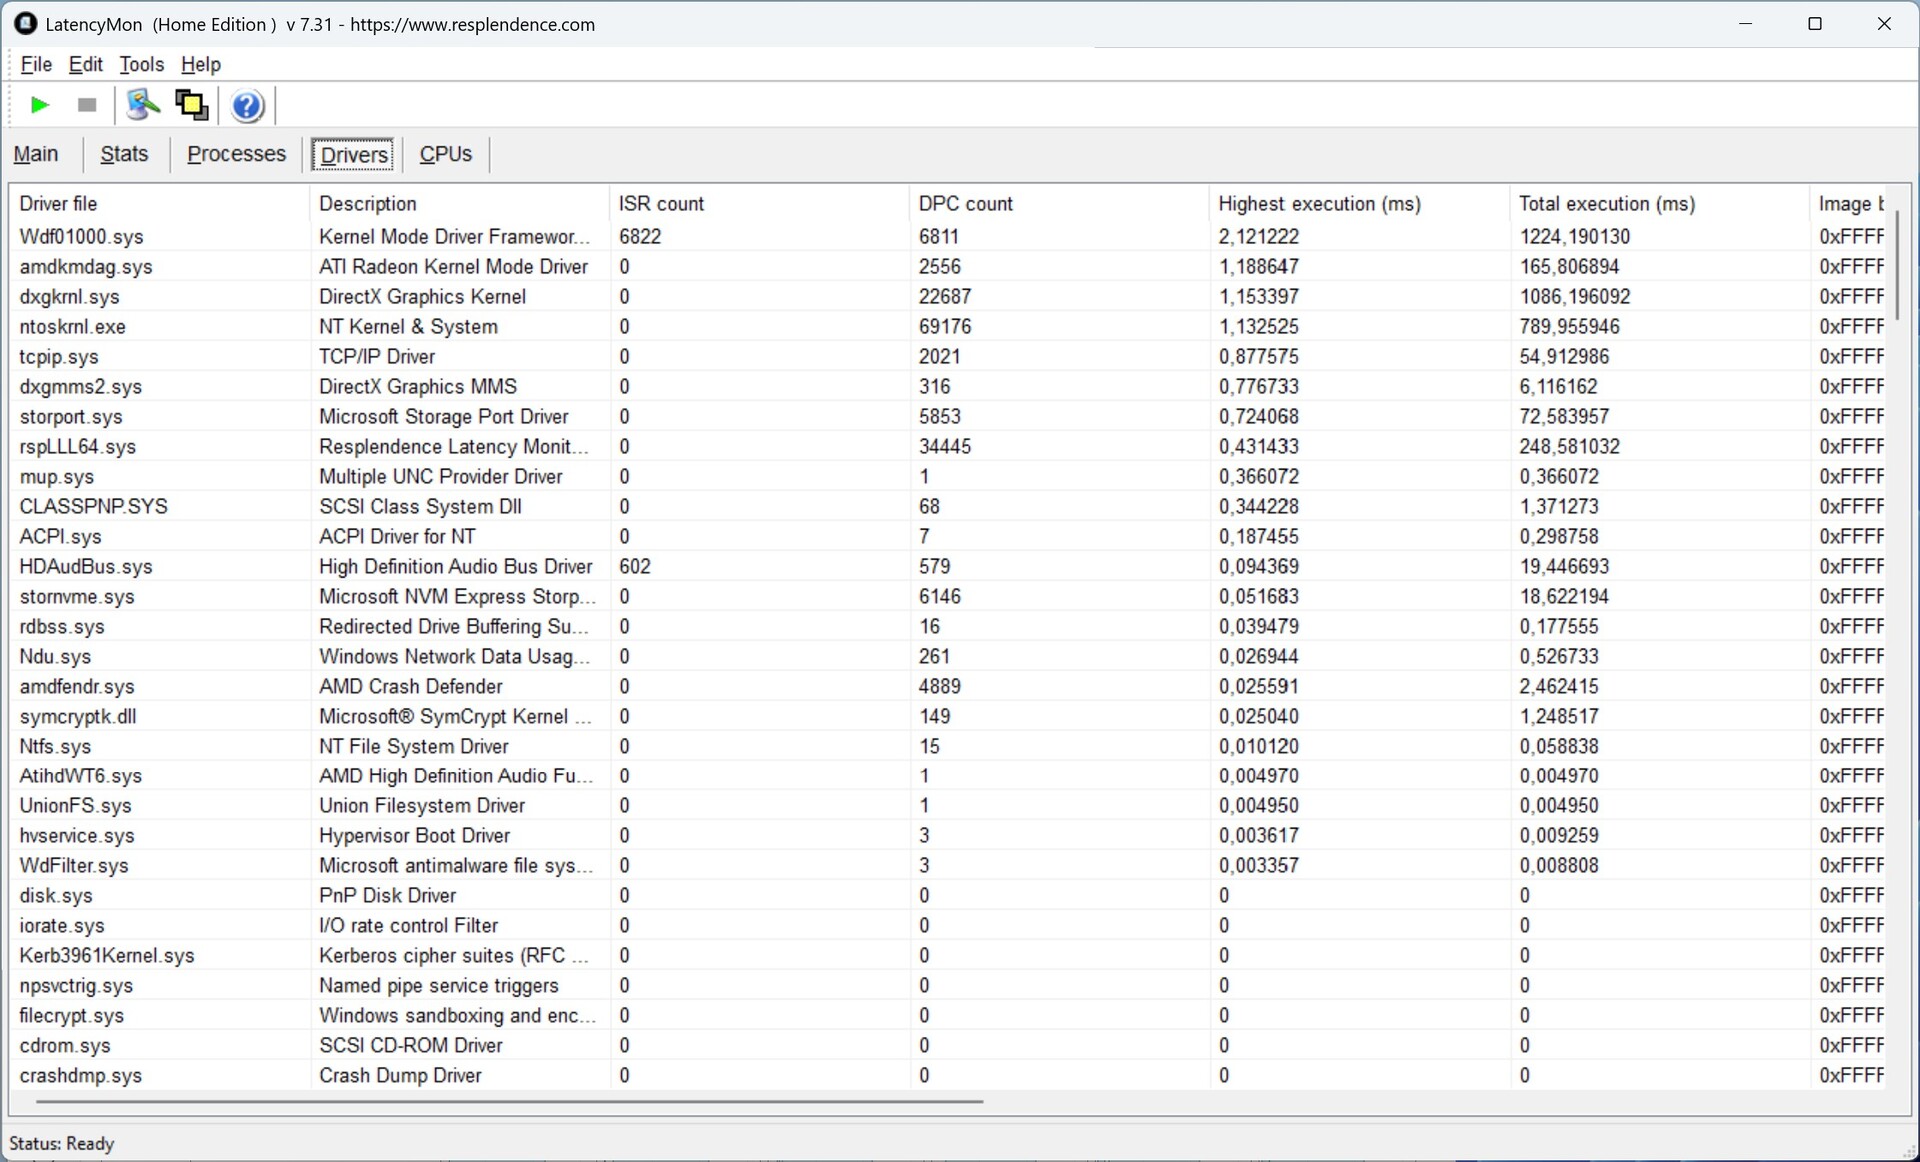The height and width of the screenshot is (1162, 1920).
Task: Open the File menu
Action: click(36, 64)
